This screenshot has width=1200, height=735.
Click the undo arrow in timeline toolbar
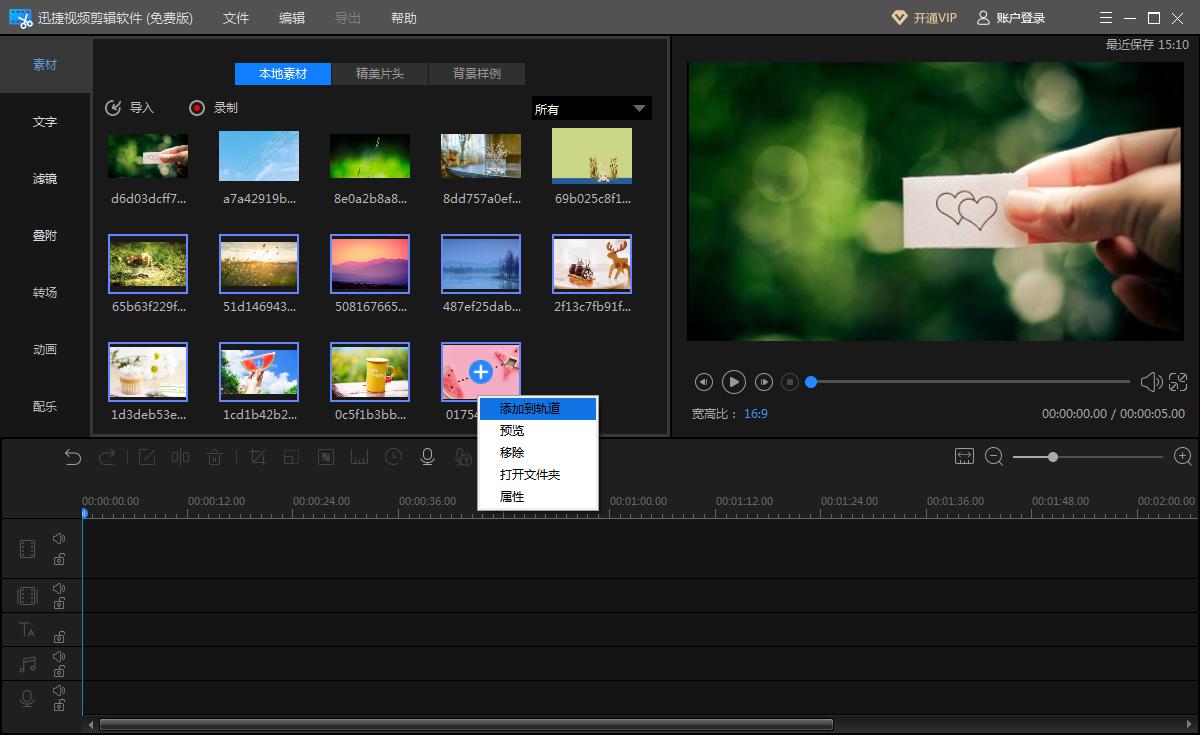pos(73,457)
